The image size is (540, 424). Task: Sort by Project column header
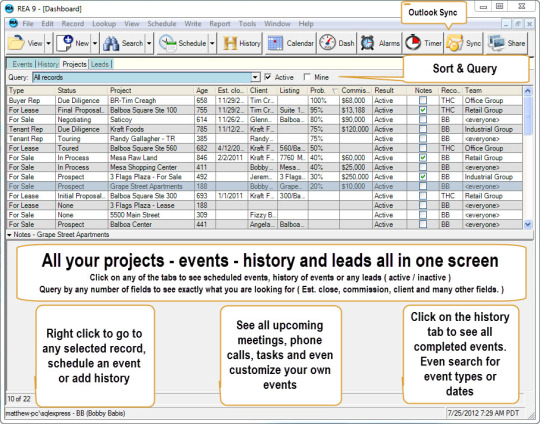(151, 91)
